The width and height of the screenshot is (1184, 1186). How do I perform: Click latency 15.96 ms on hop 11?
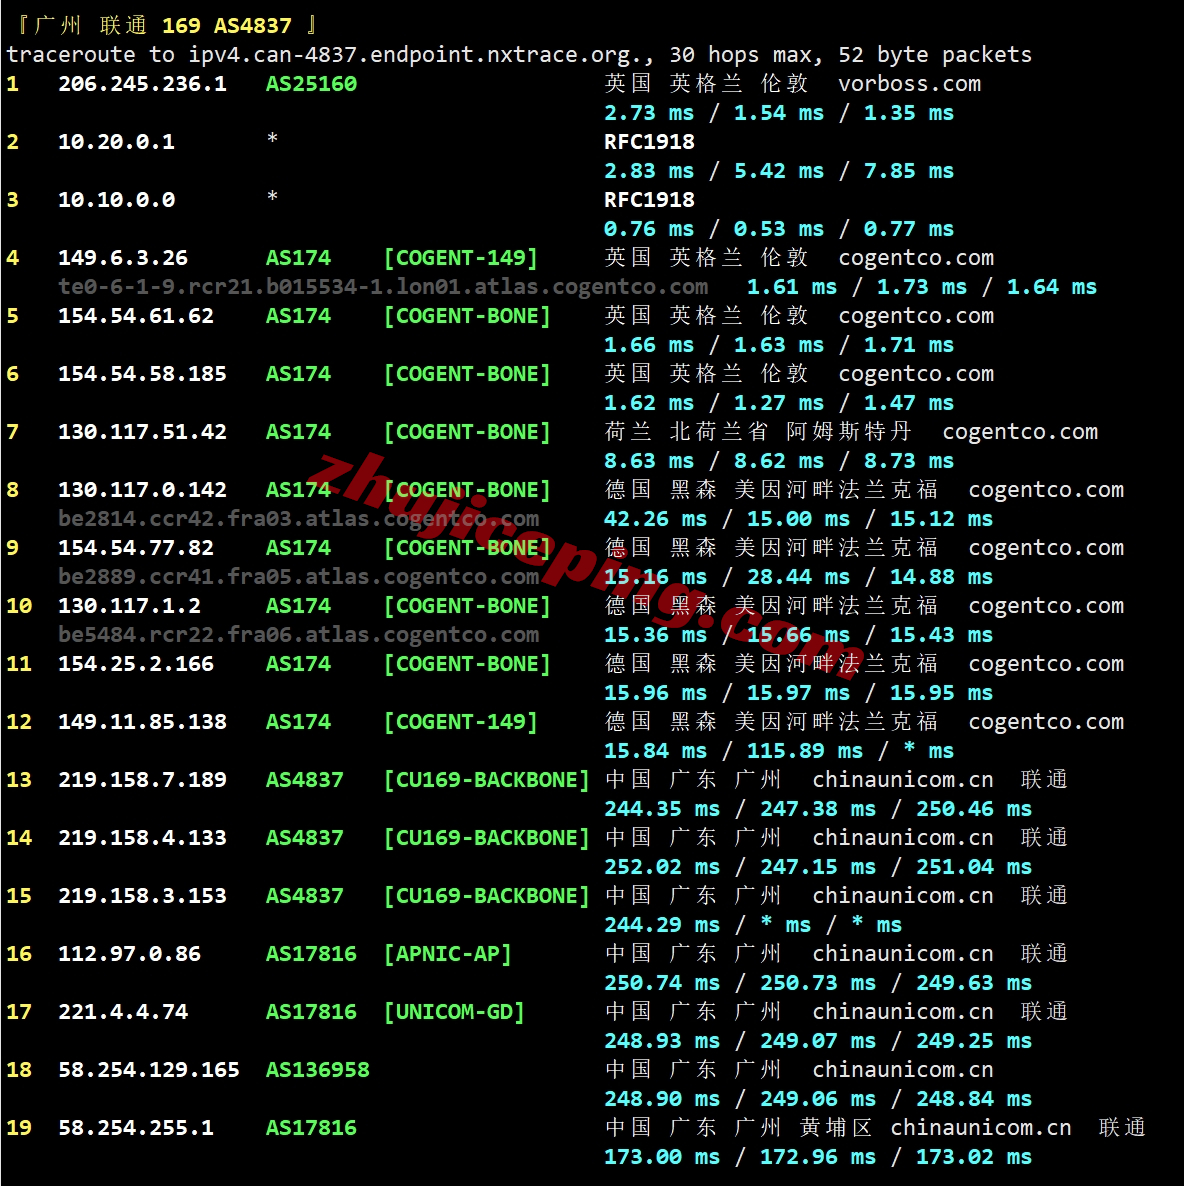pyautogui.click(x=655, y=693)
